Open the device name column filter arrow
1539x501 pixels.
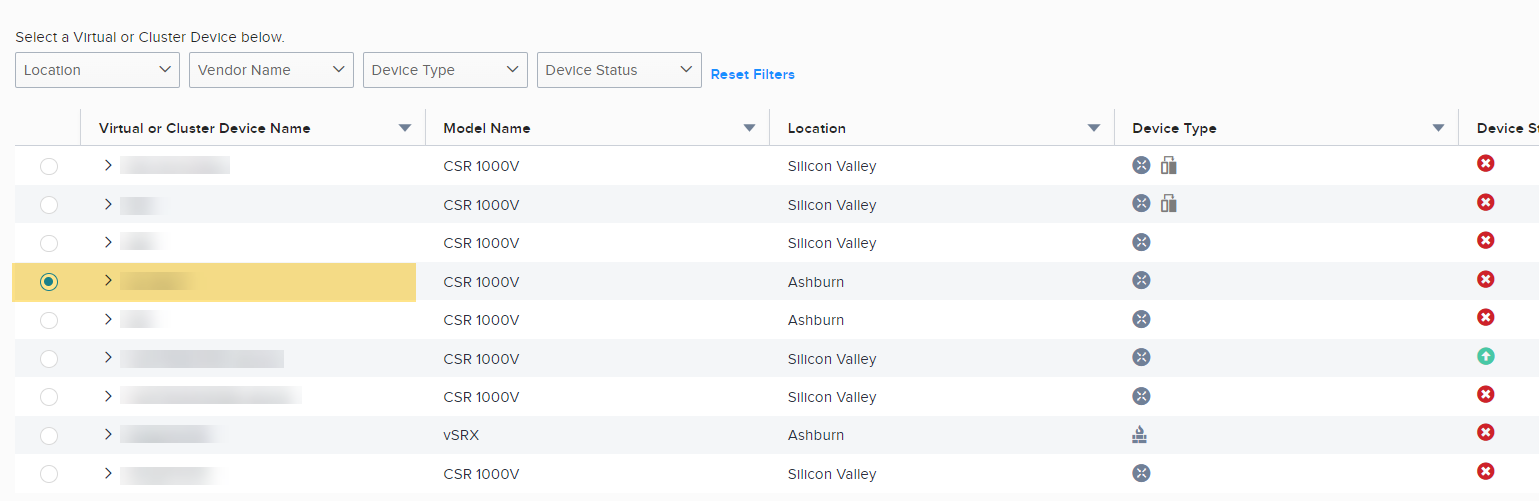coord(405,128)
